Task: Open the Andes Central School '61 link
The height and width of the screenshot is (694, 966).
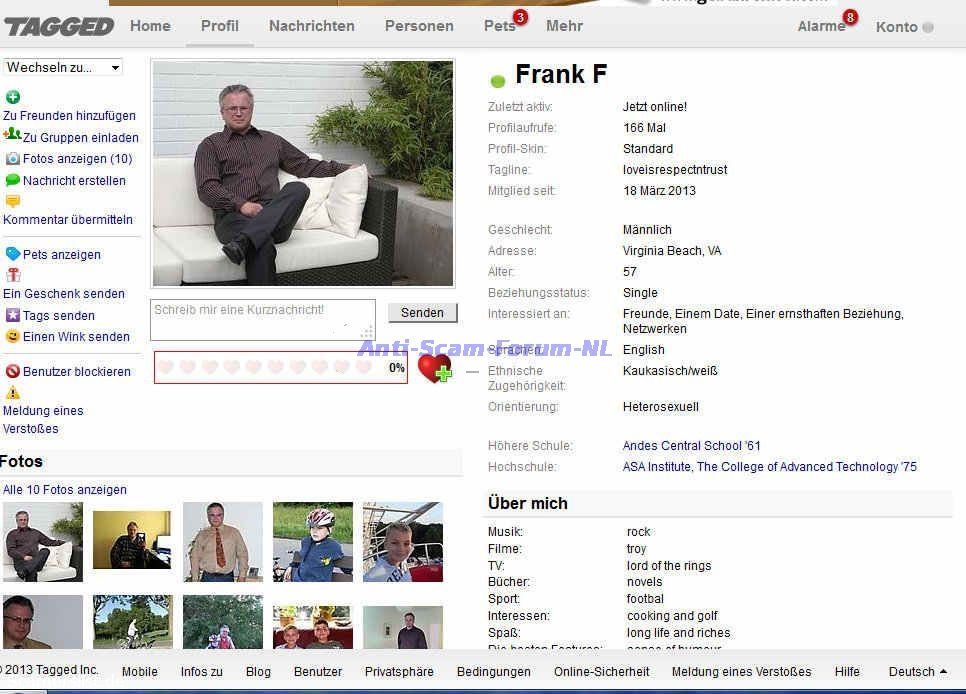Action: [x=691, y=446]
